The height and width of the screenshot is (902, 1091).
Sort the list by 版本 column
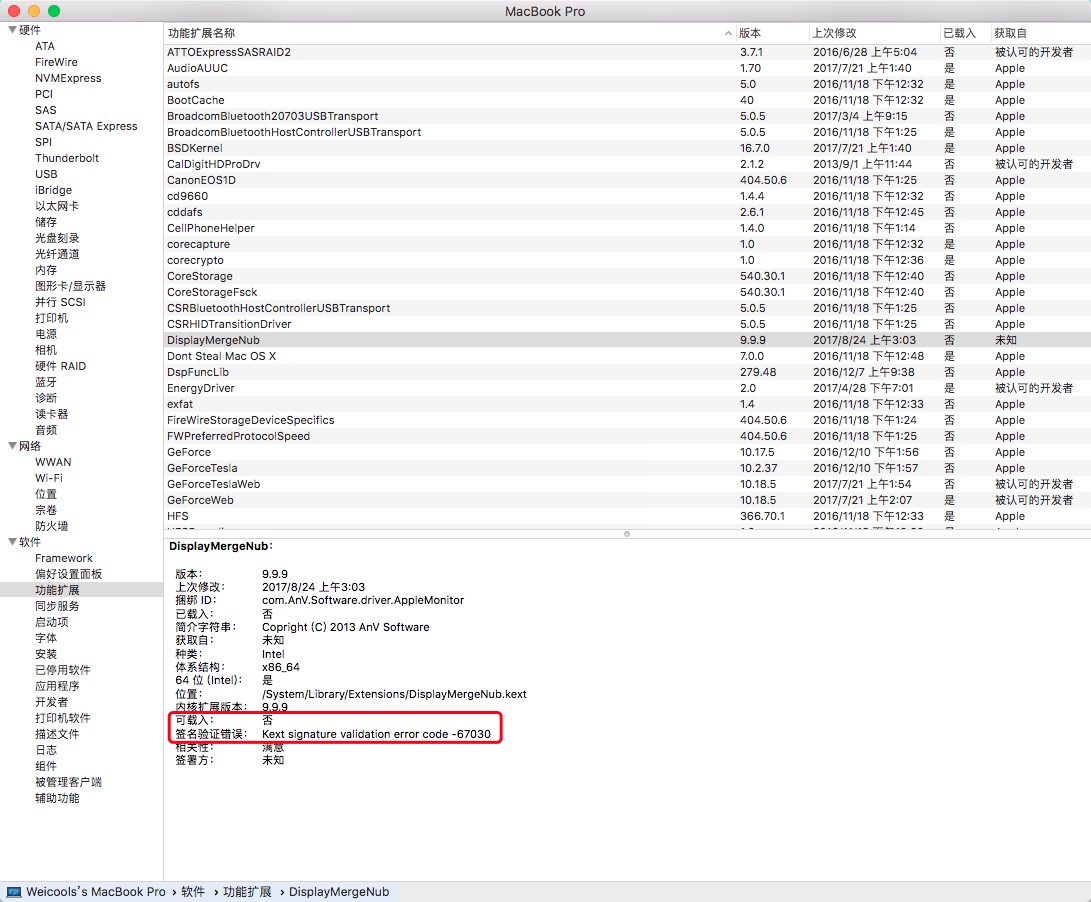pos(751,34)
